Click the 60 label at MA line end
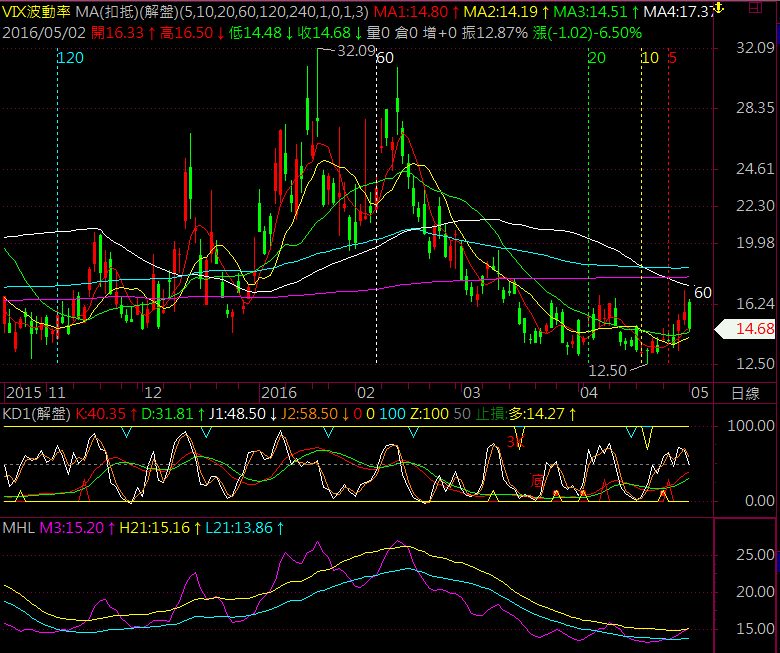 coord(702,293)
